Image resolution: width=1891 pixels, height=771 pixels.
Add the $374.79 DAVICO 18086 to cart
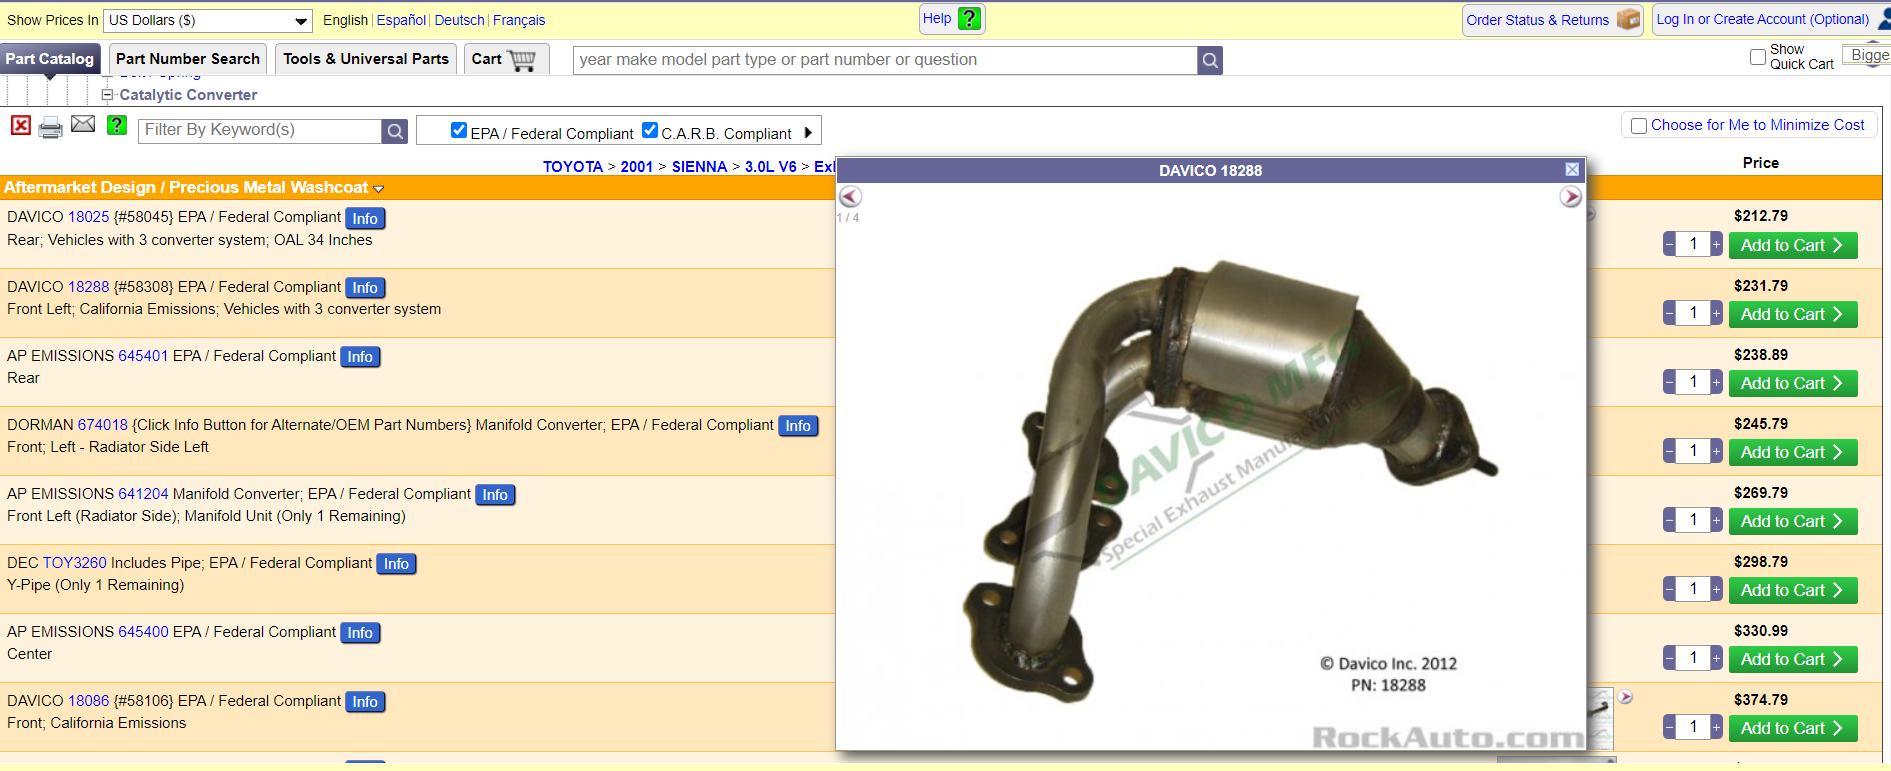[1793, 729]
